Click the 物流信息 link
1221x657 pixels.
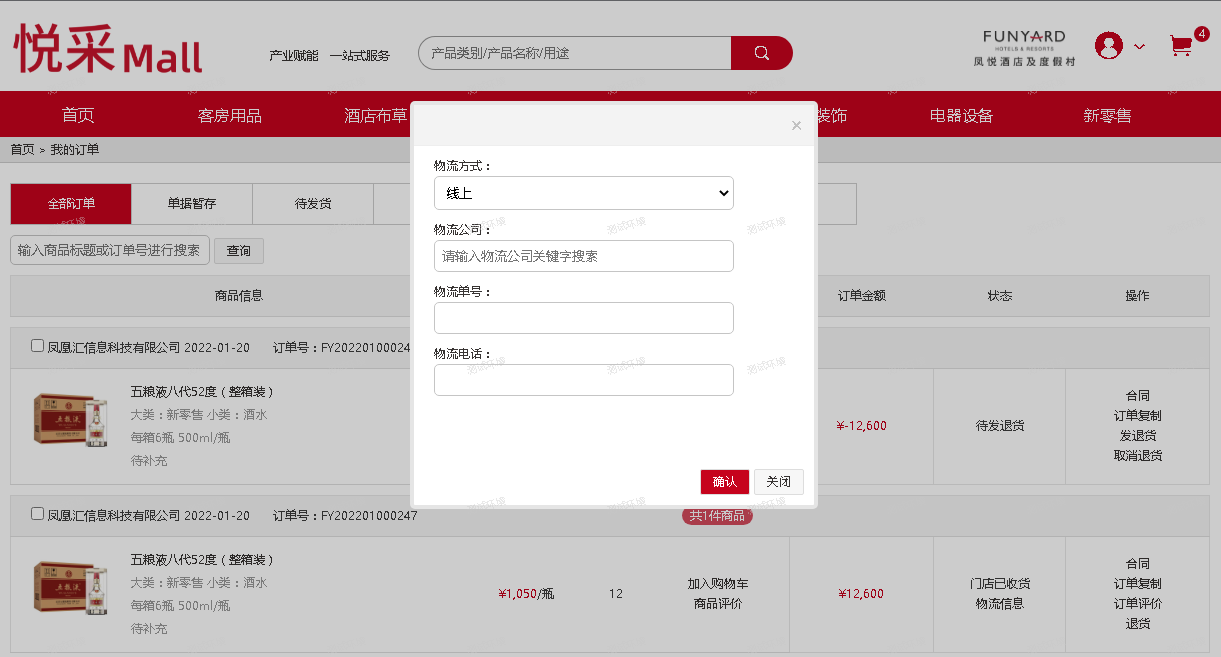(x=1000, y=604)
